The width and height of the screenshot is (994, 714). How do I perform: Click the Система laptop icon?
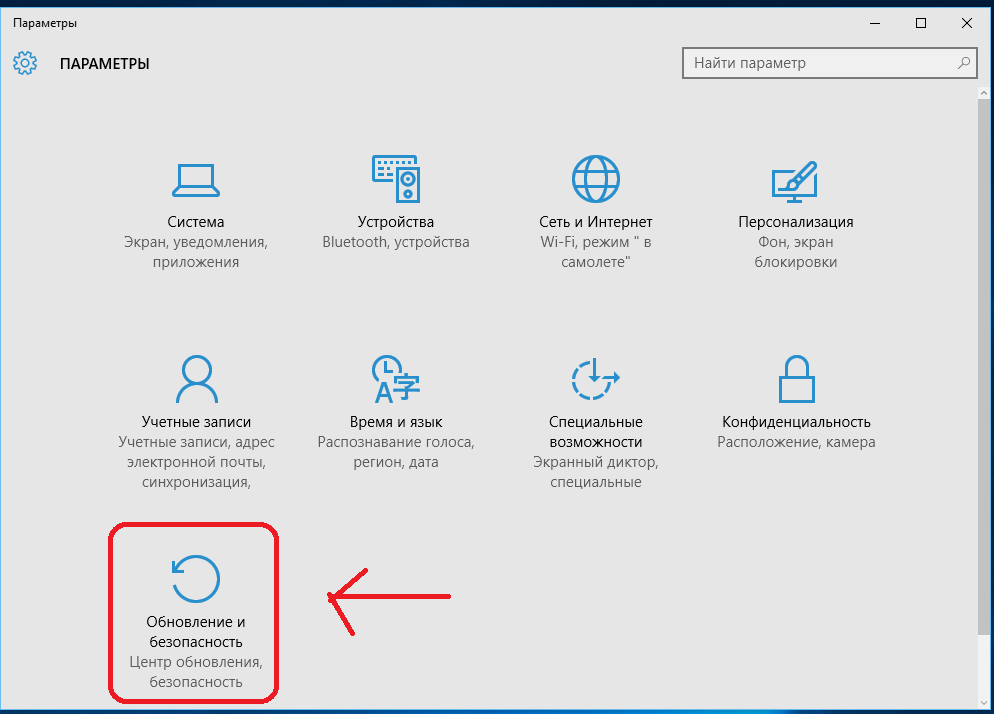(196, 180)
